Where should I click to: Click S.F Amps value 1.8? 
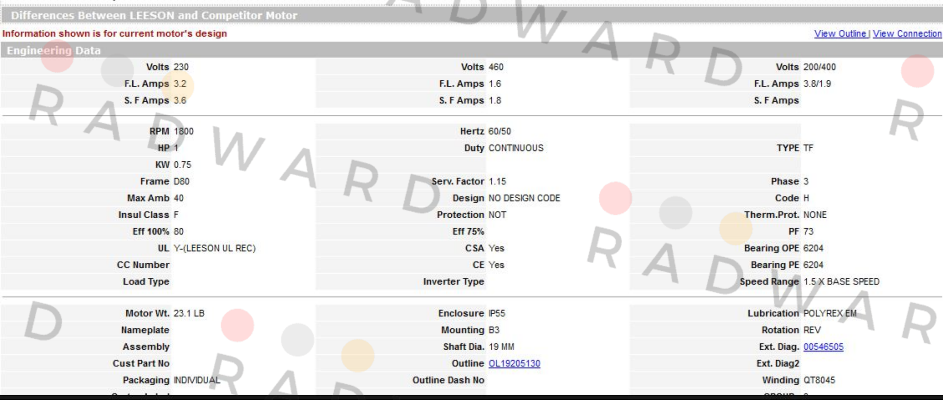[495, 100]
